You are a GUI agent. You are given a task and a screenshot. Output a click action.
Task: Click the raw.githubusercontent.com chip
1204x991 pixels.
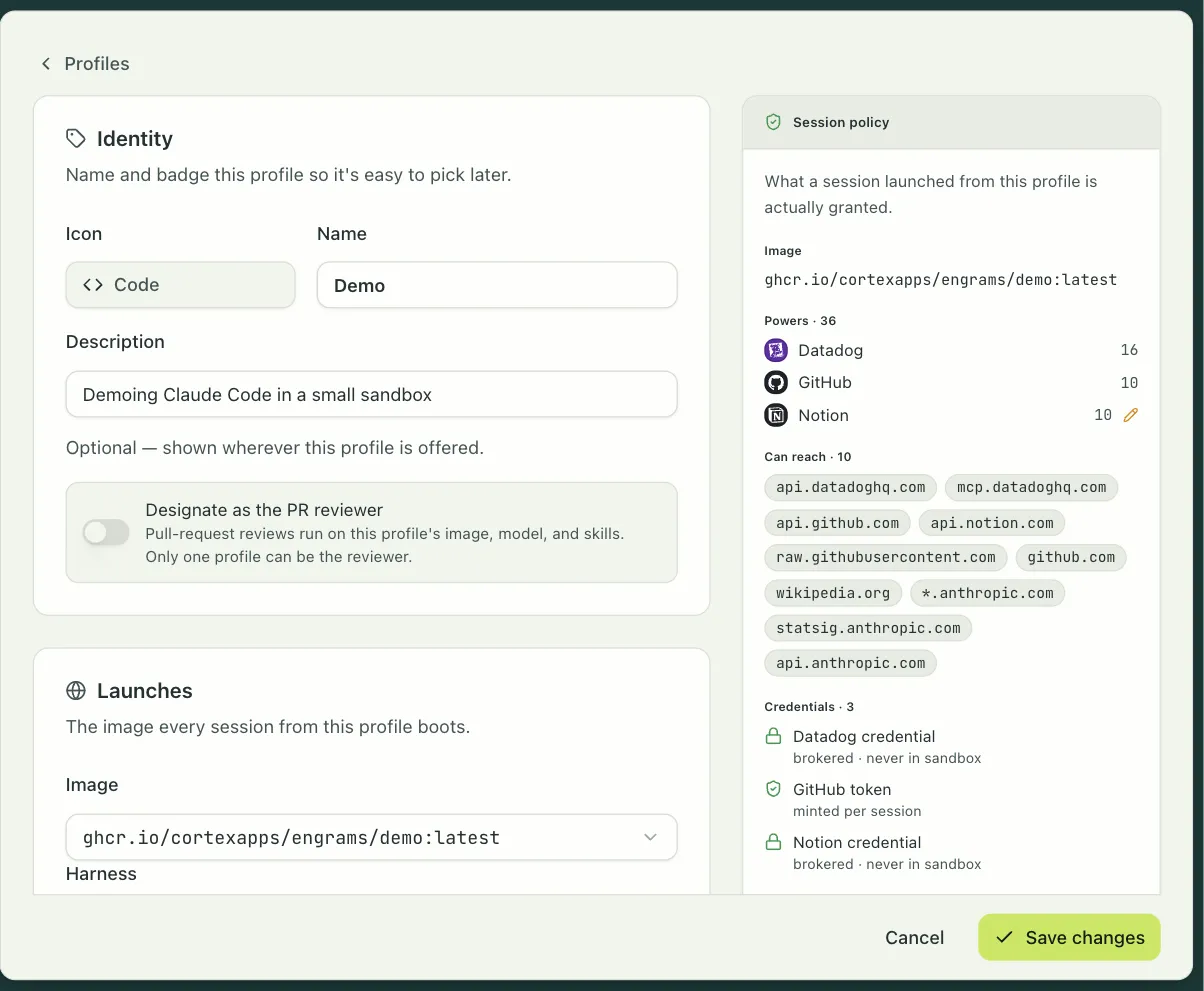886,558
